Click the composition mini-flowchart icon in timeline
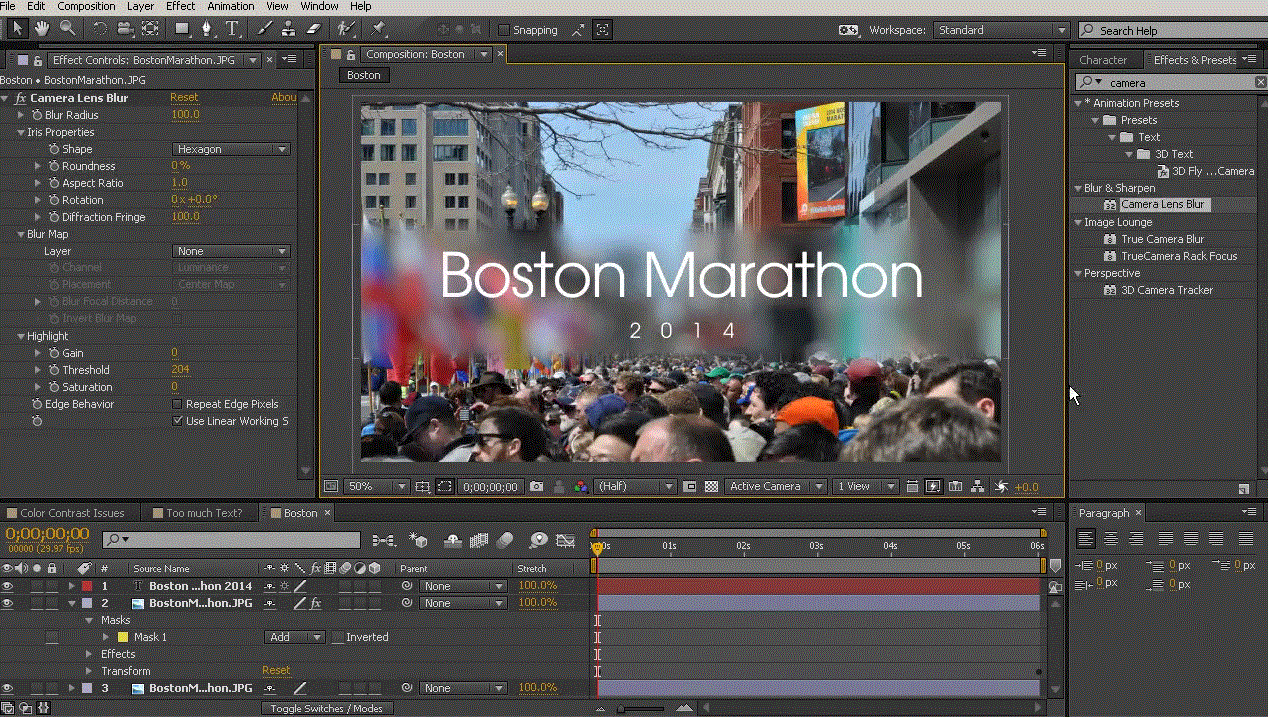The width and height of the screenshot is (1268, 717). [383, 540]
